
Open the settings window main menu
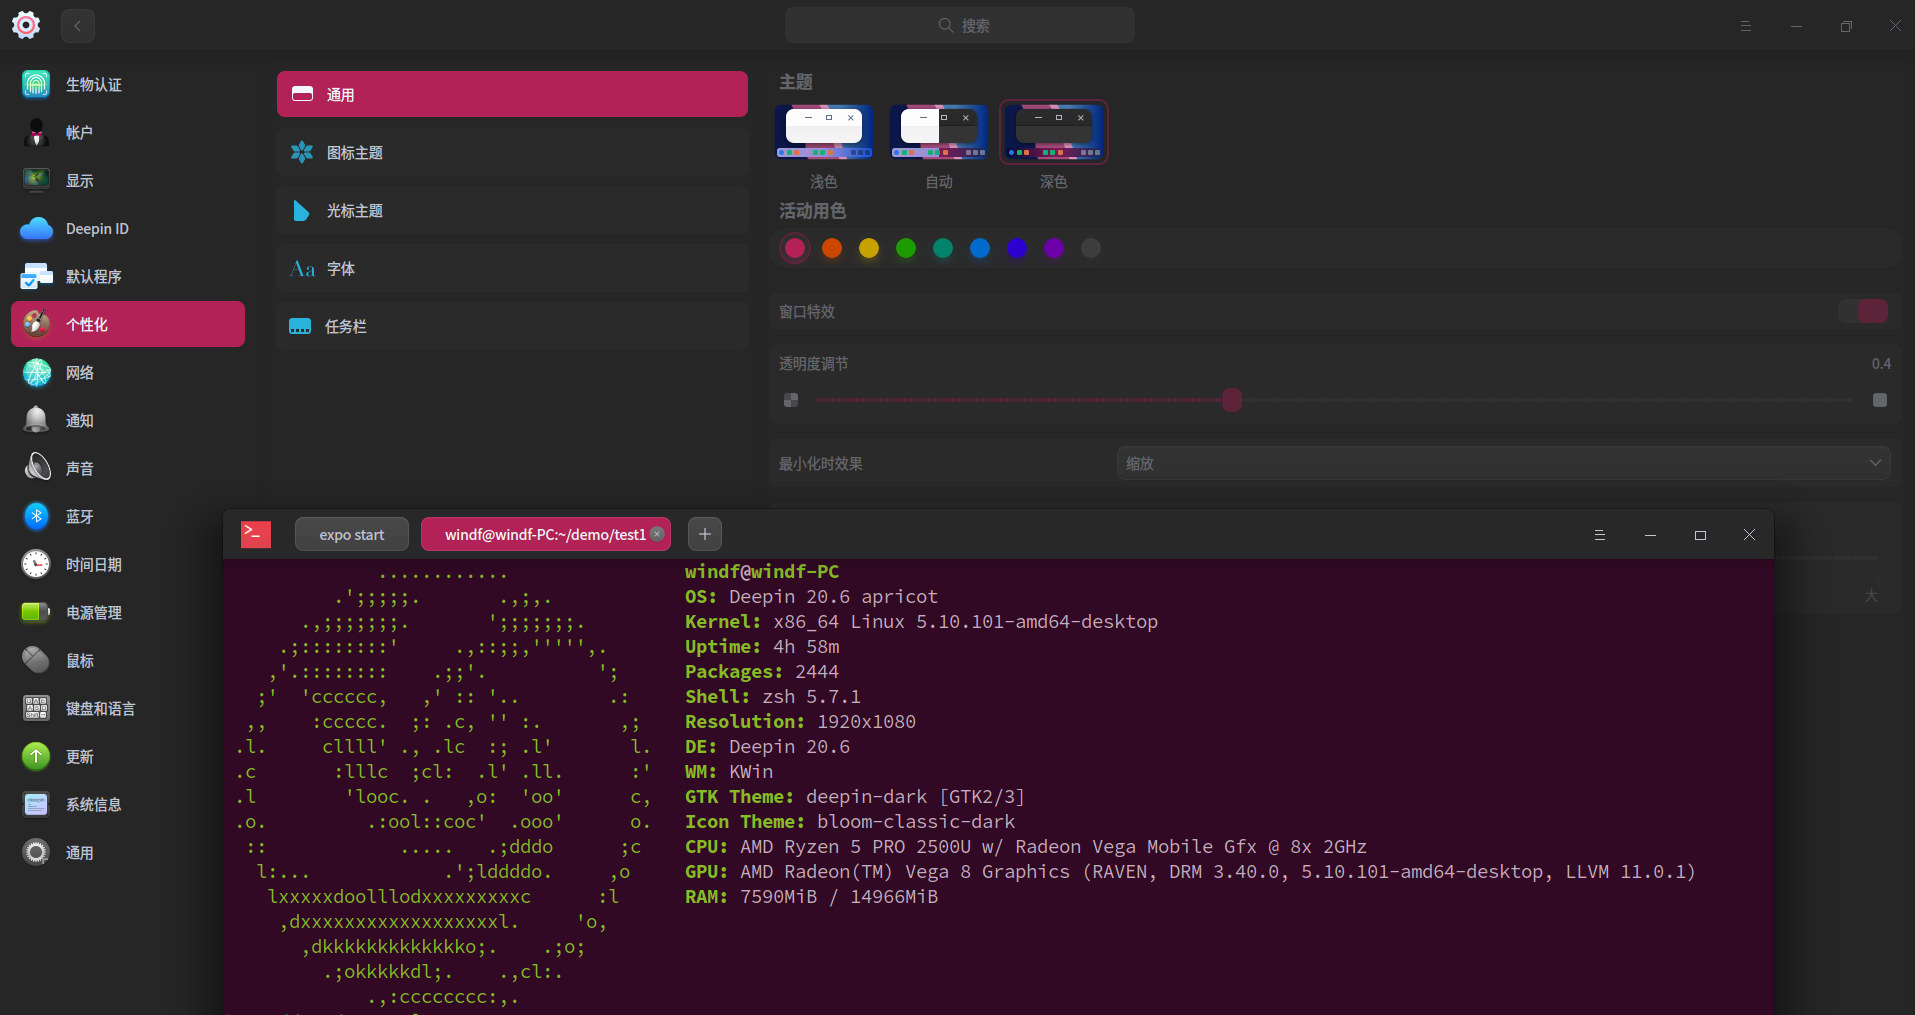[1745, 26]
